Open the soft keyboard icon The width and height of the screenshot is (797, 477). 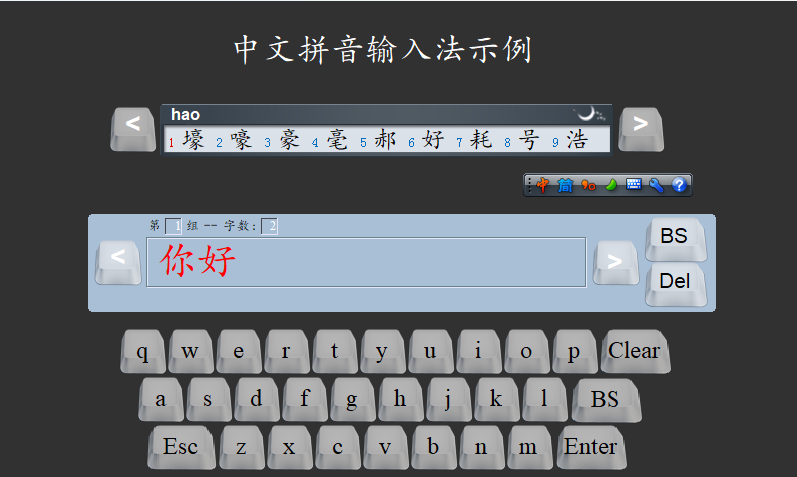634,185
